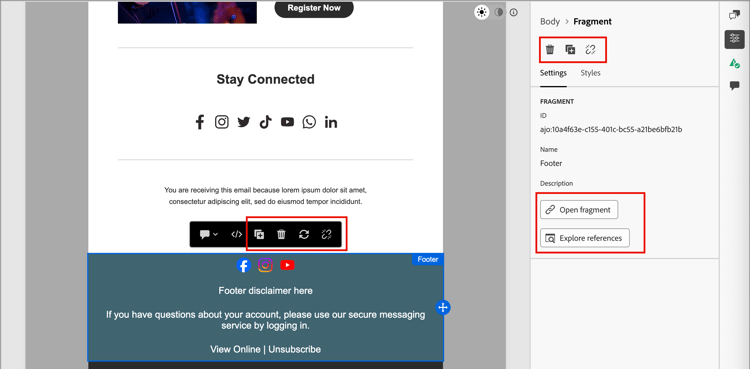Show source code icon in floating toolbar

click(x=236, y=235)
